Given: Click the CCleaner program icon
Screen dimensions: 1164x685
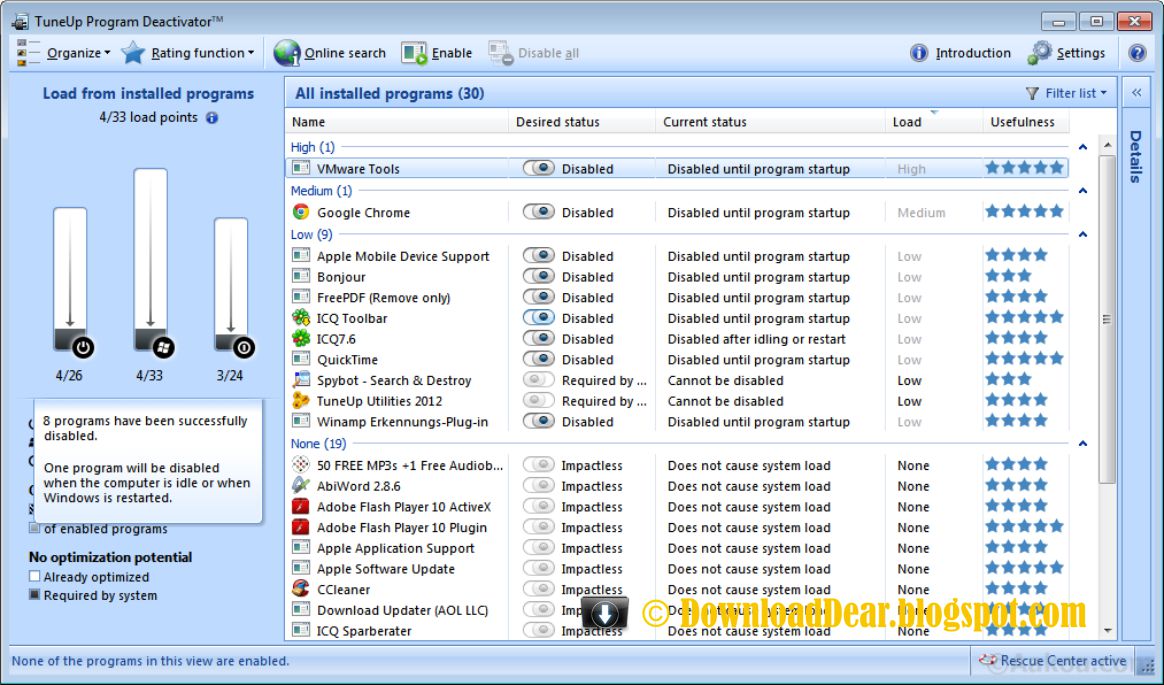Looking at the screenshot, I should (x=301, y=589).
